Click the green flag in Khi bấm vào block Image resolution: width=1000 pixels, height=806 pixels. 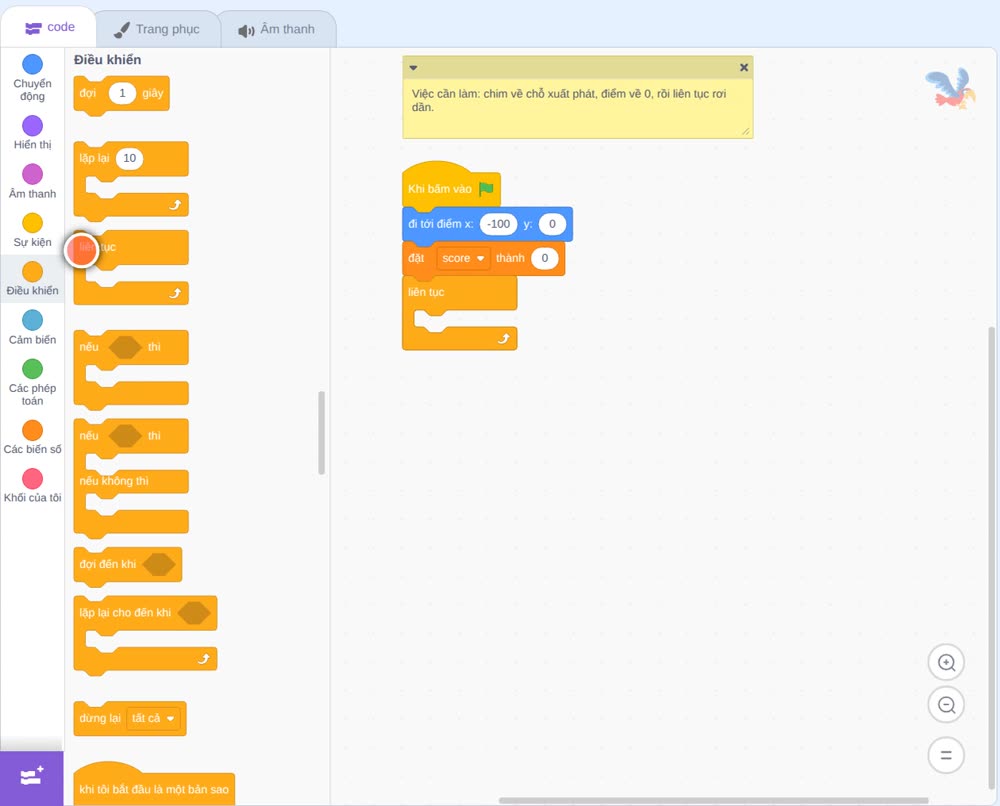487,189
